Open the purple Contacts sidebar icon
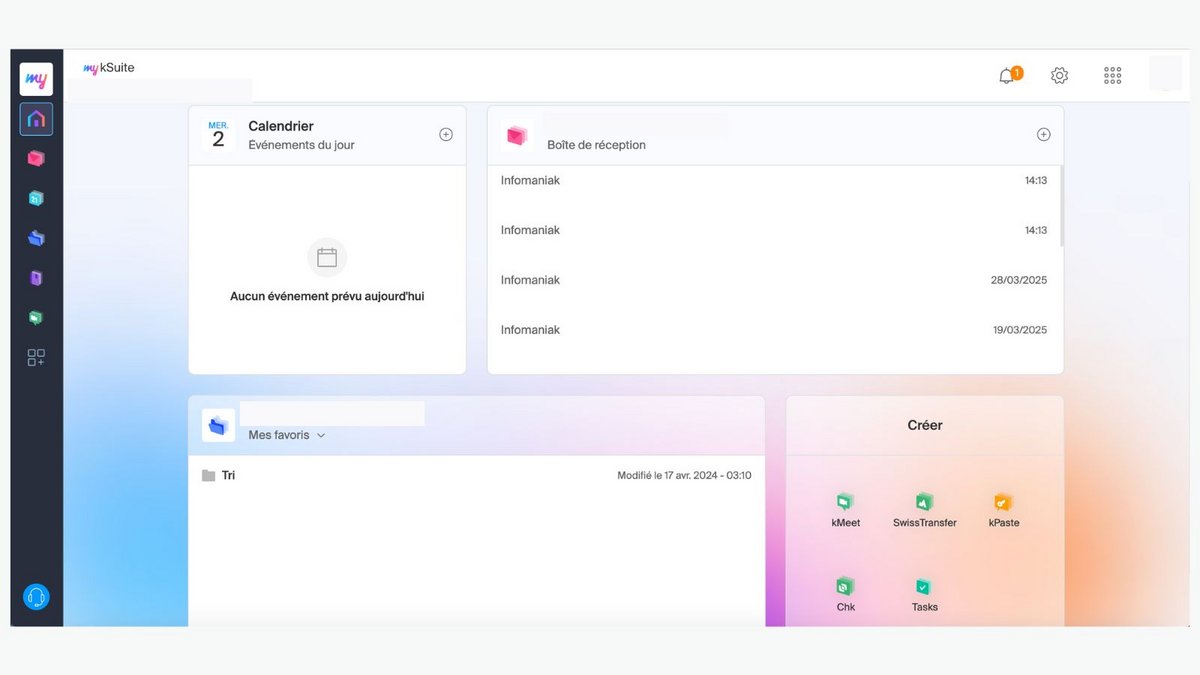 [x=36, y=278]
